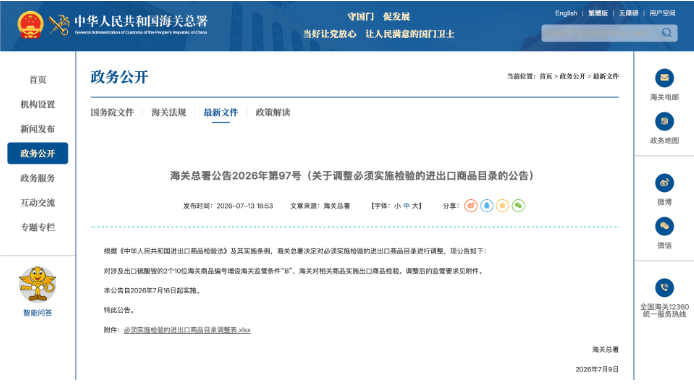Click the national emblem logo in header
Screen dimensions: 694x389
point(31,25)
